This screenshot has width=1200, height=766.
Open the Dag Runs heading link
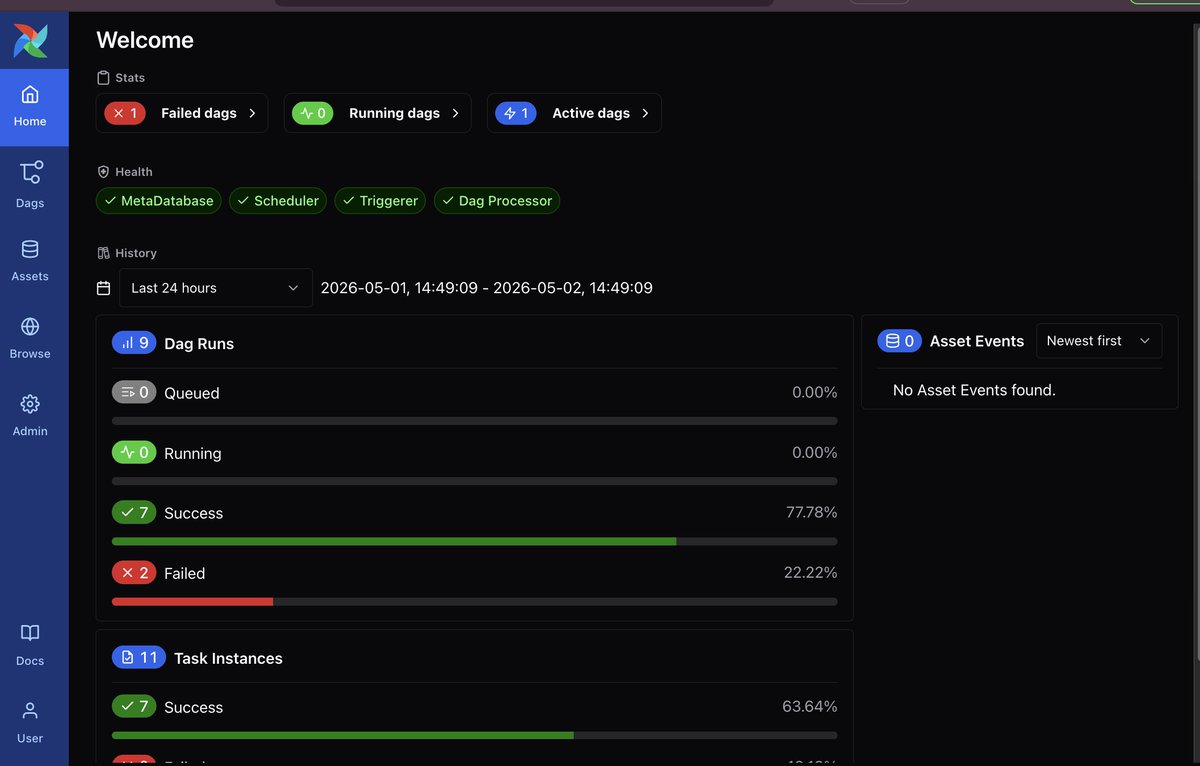coord(199,343)
